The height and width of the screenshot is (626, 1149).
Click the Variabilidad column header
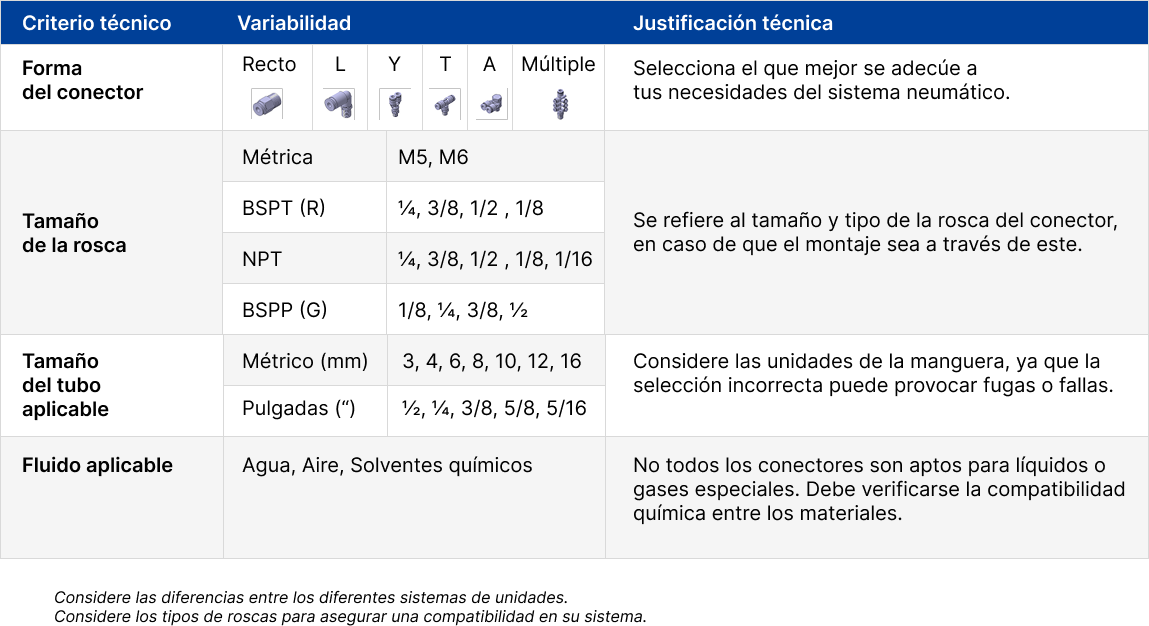click(294, 23)
